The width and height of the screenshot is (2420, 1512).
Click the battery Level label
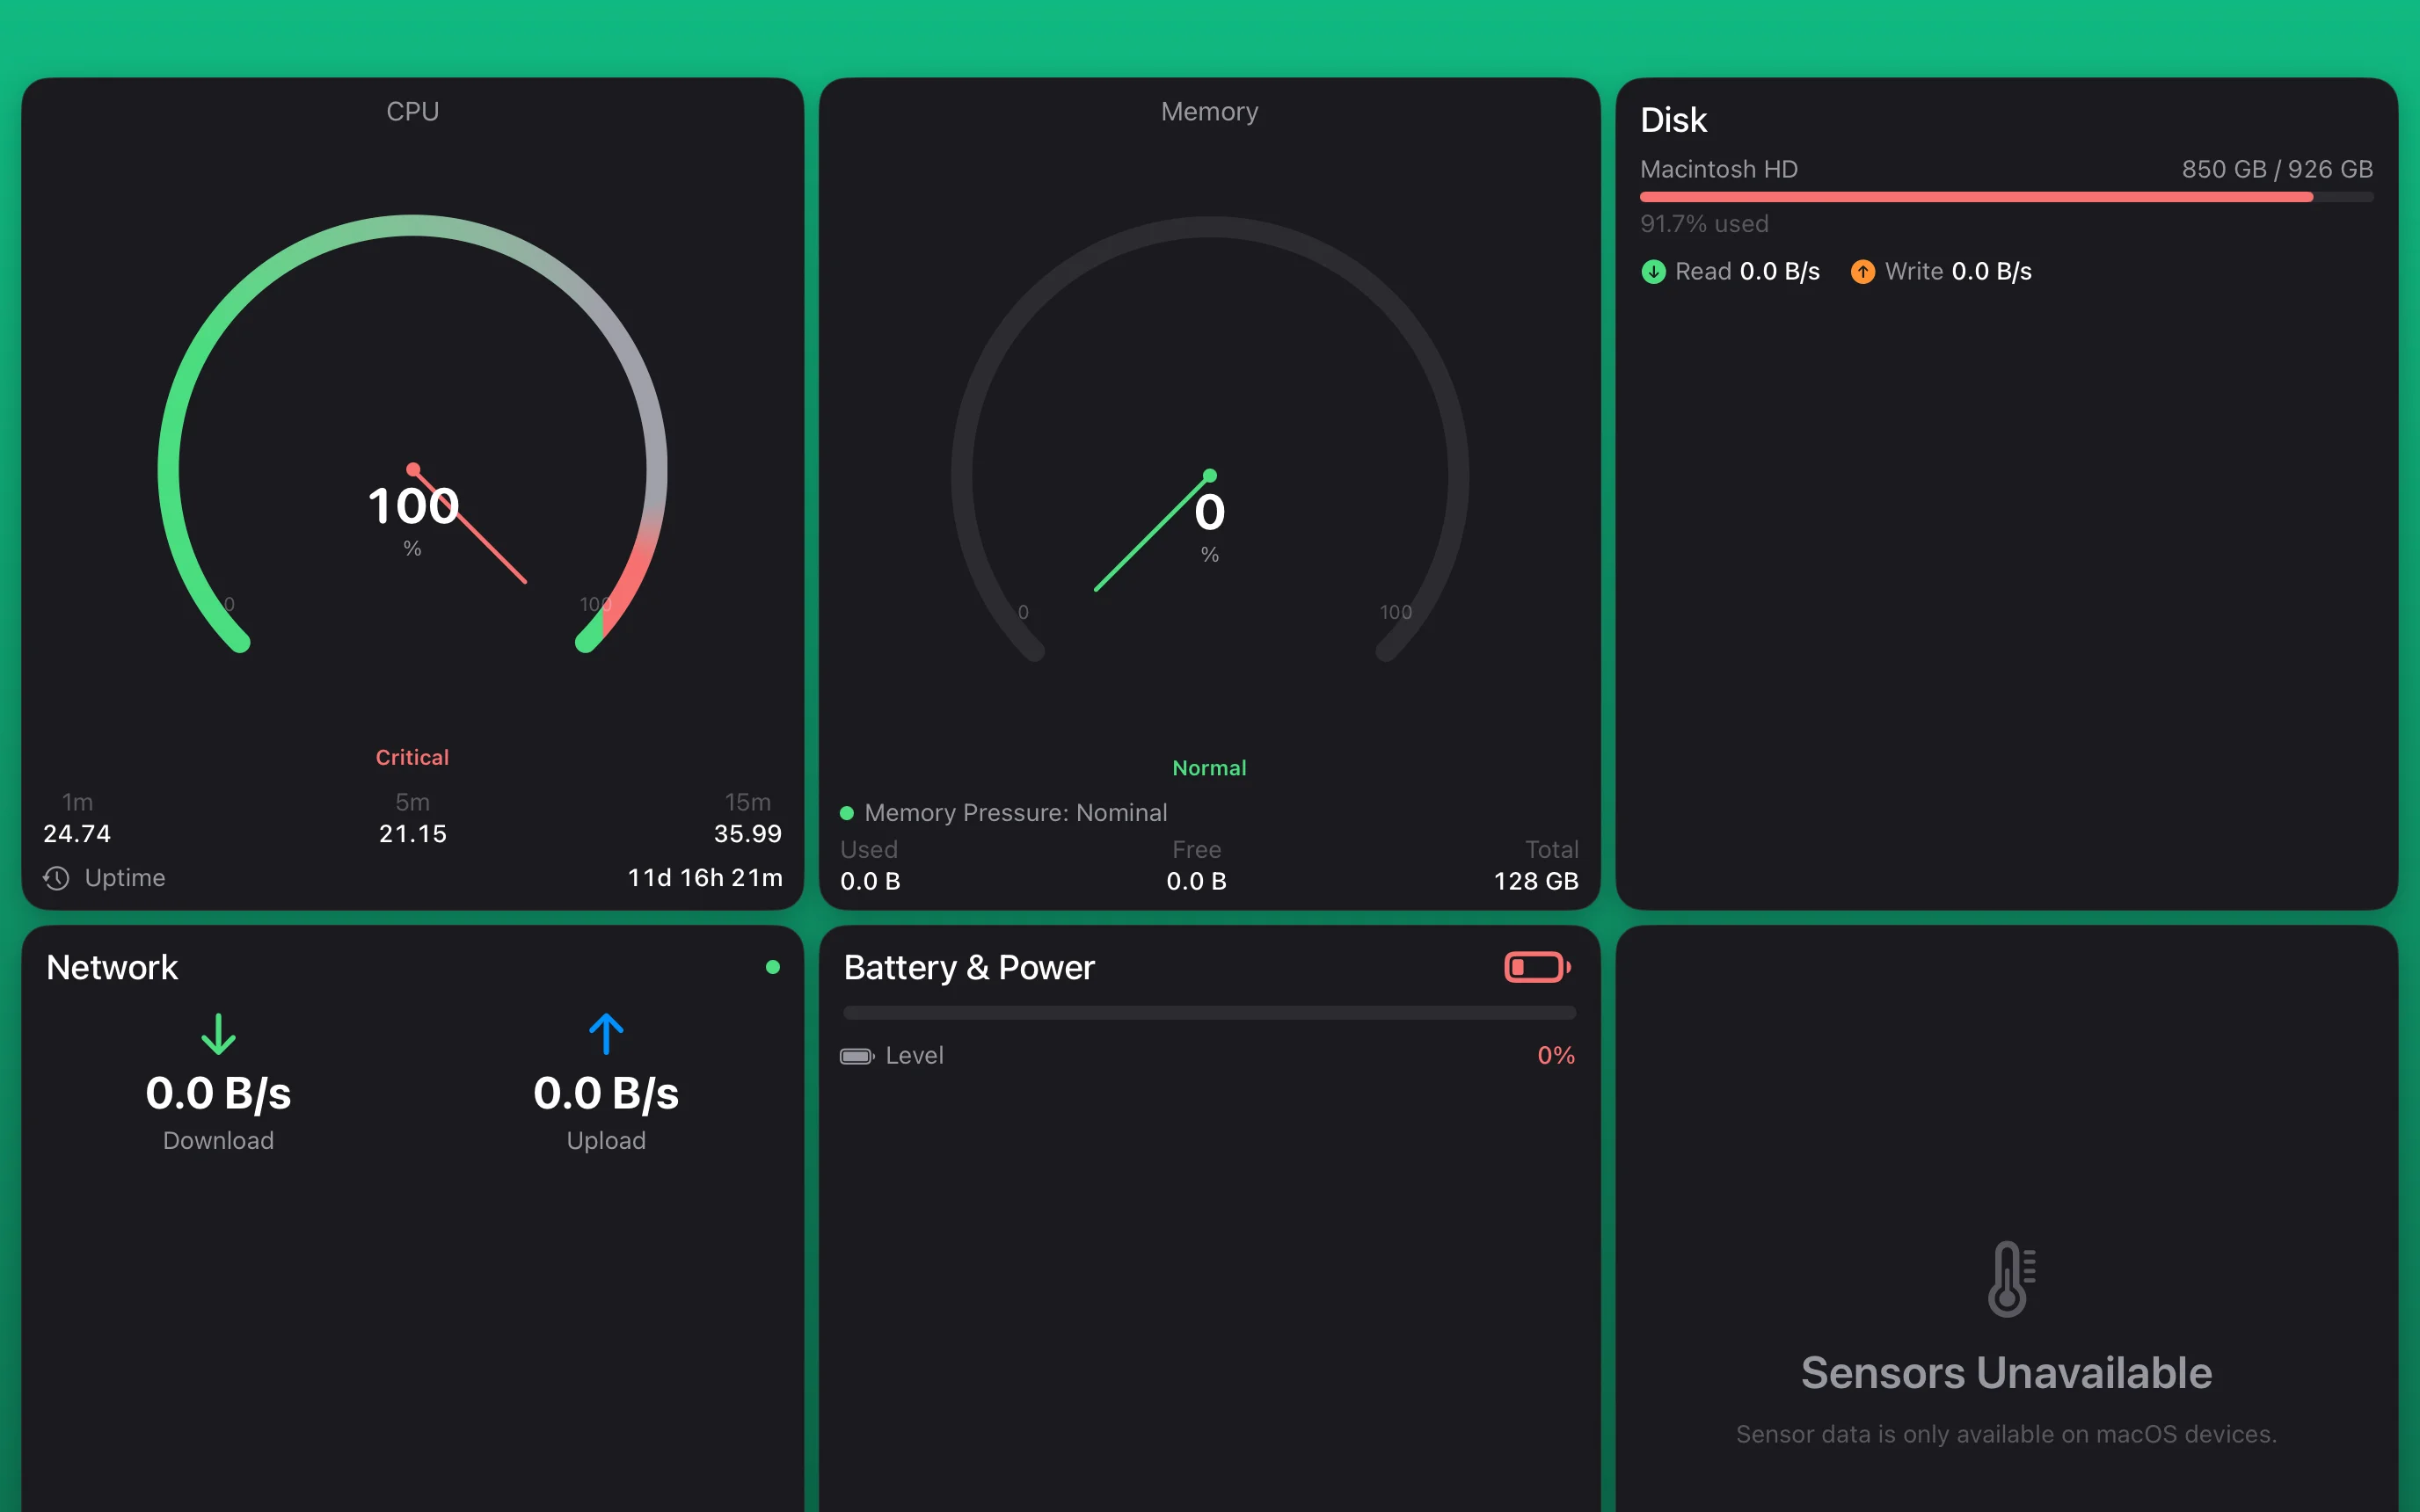[914, 1055]
